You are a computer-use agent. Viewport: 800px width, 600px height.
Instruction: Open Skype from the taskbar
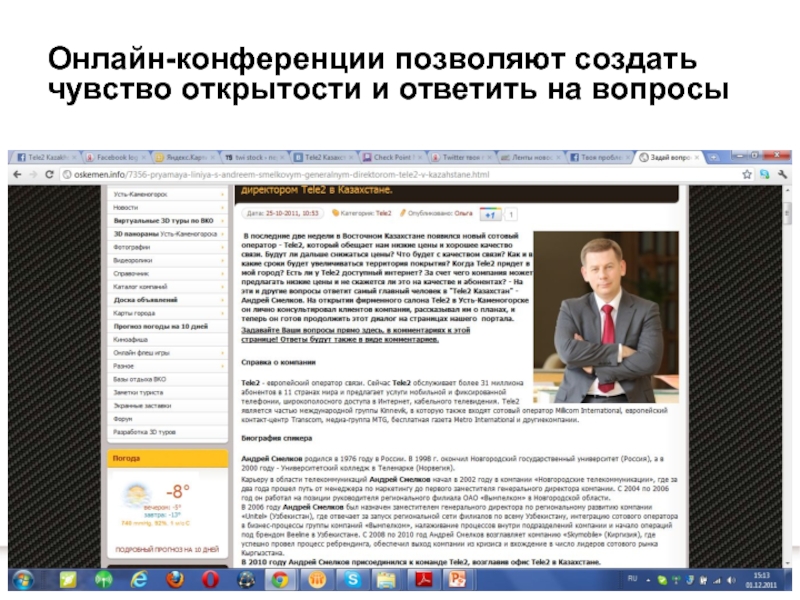[x=353, y=580]
